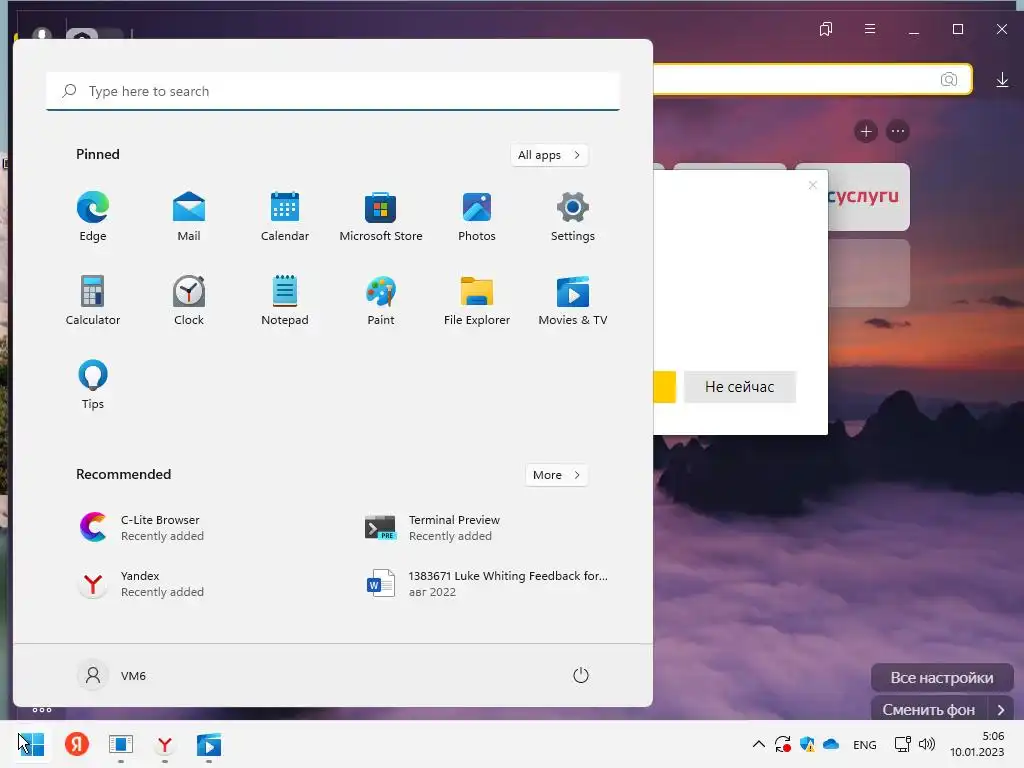The height and width of the screenshot is (768, 1024).
Task: Open the Calendar app
Action: [285, 217]
